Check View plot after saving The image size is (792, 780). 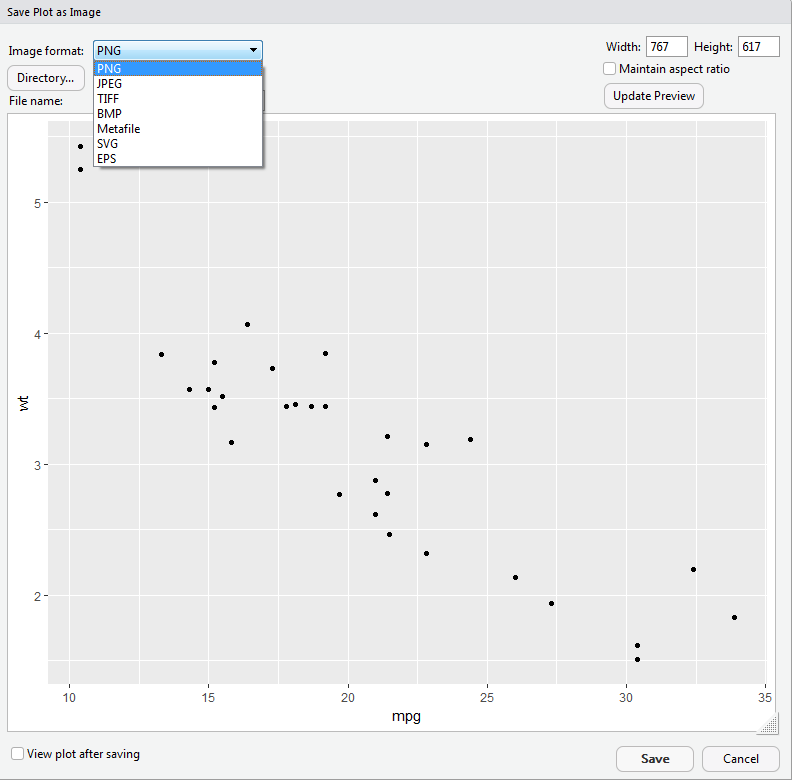17,754
